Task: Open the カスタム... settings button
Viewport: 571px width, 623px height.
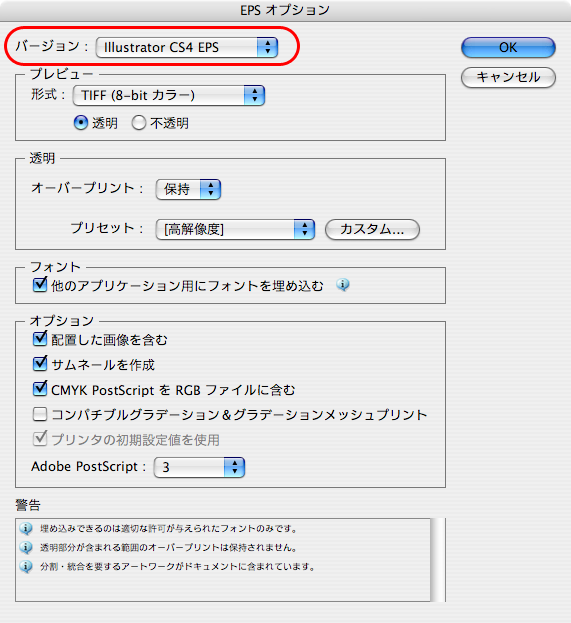Action: pyautogui.click(x=372, y=229)
